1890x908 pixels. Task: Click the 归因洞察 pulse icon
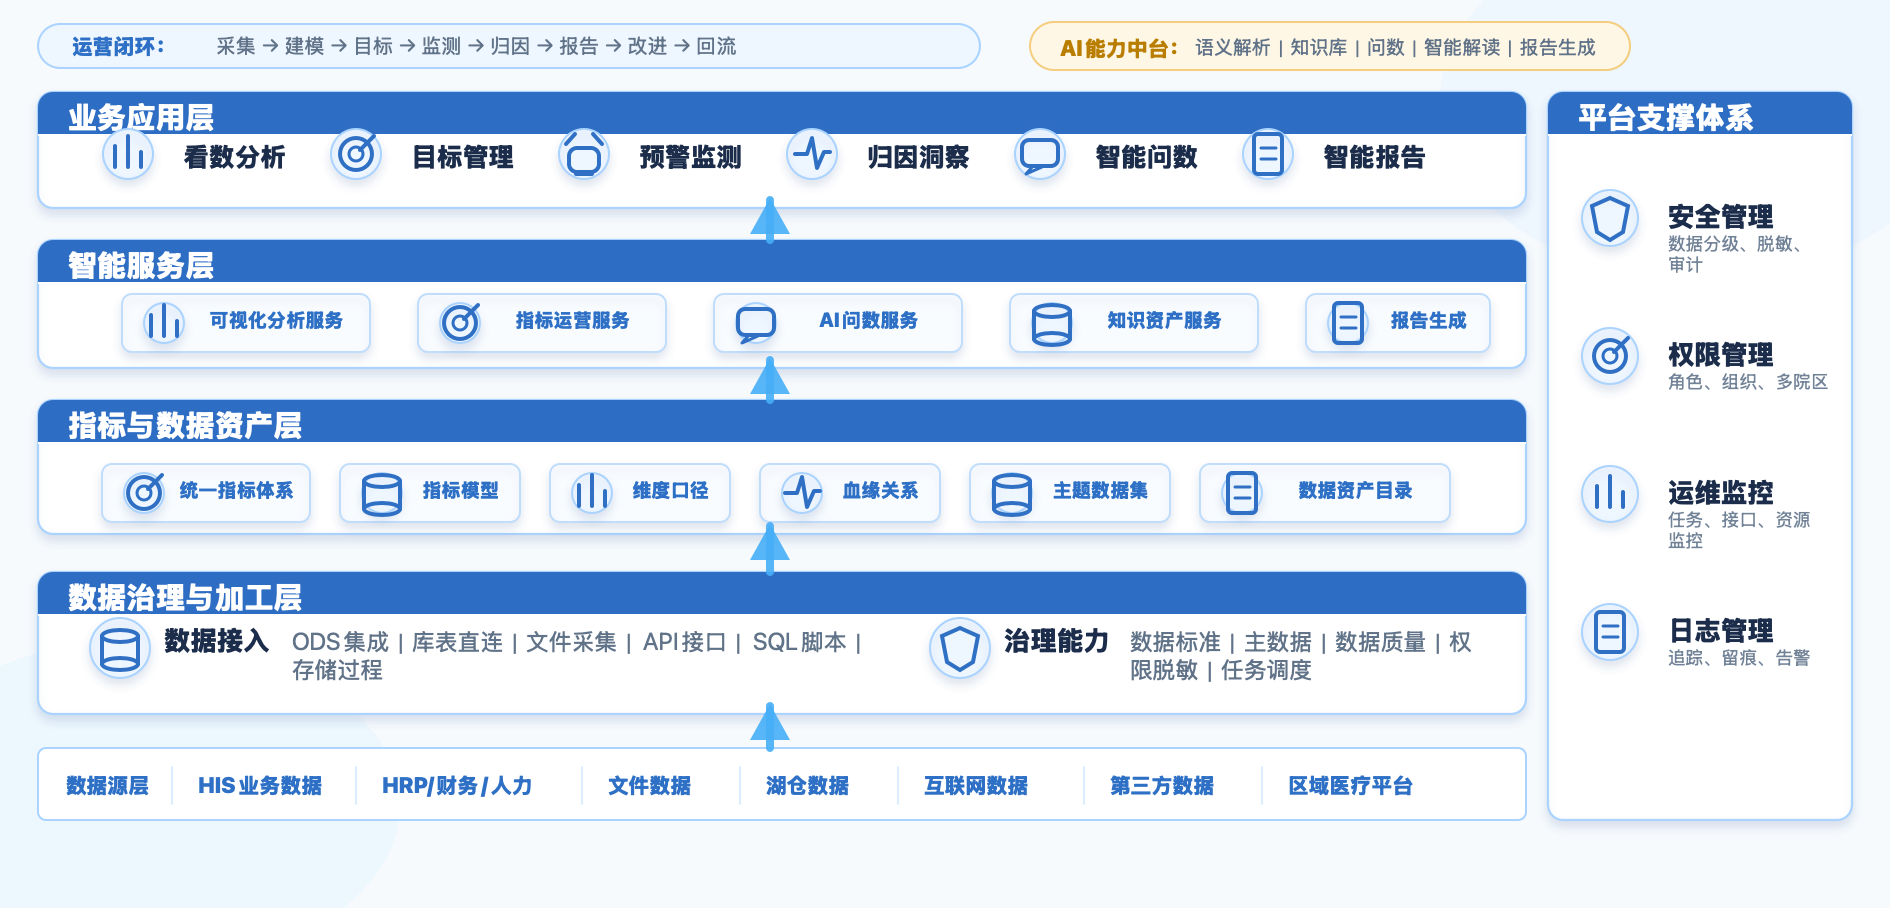812,154
